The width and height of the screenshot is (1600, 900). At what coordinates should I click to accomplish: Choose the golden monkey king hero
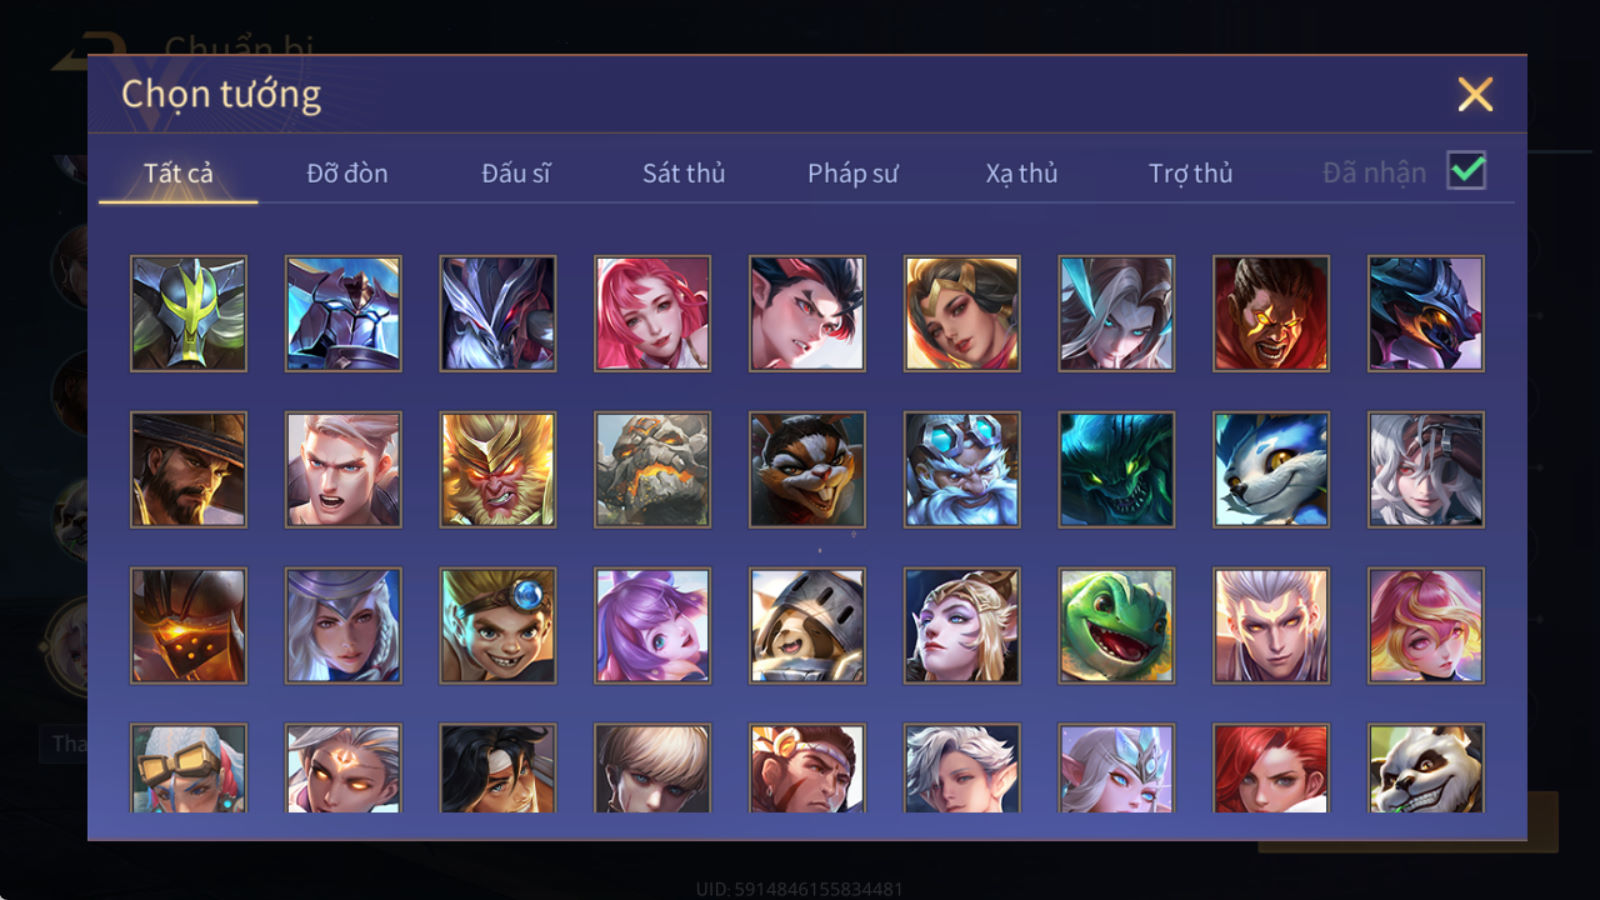tap(497, 470)
